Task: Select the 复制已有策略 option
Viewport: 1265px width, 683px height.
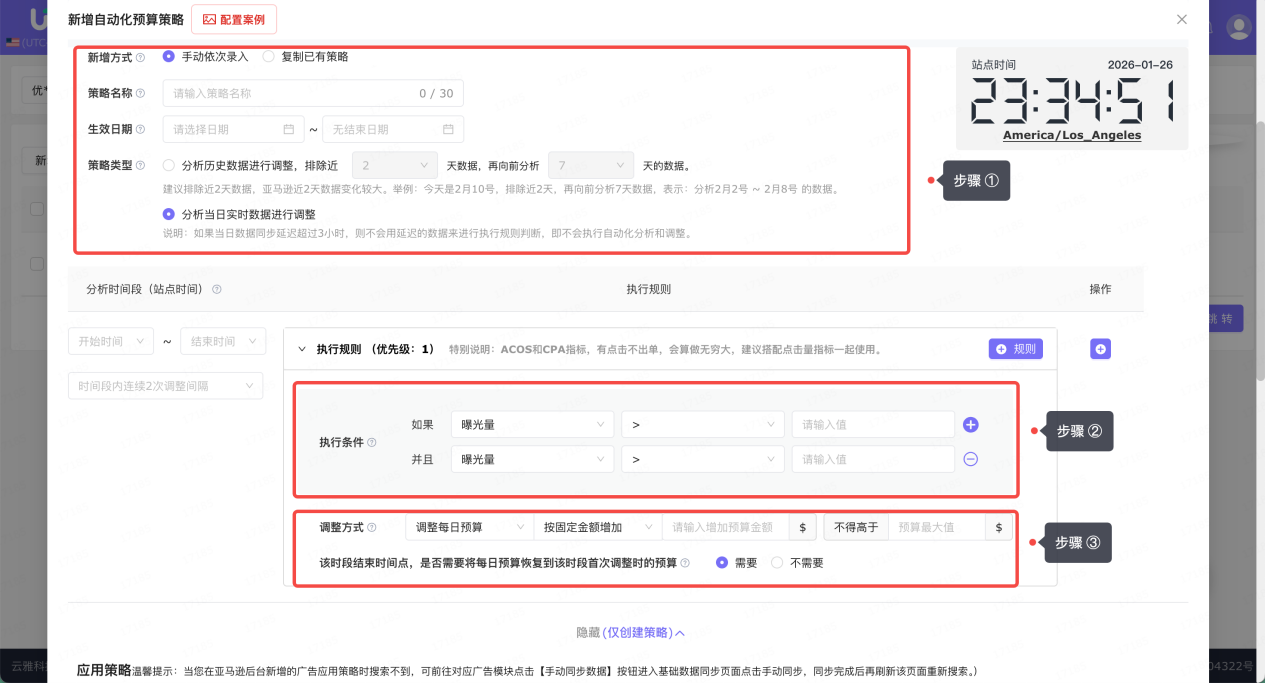Action: [x=268, y=56]
